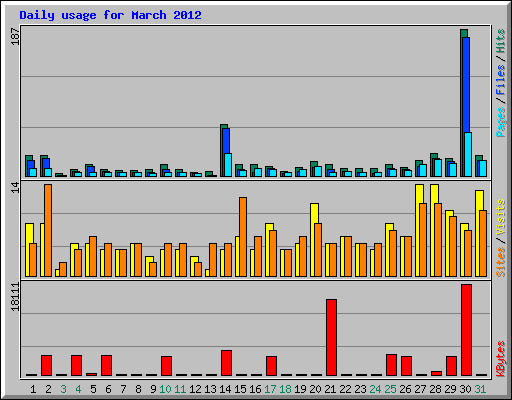The height and width of the screenshot is (400, 512).
Task: Click green weekend day label 17
Action: point(270,389)
